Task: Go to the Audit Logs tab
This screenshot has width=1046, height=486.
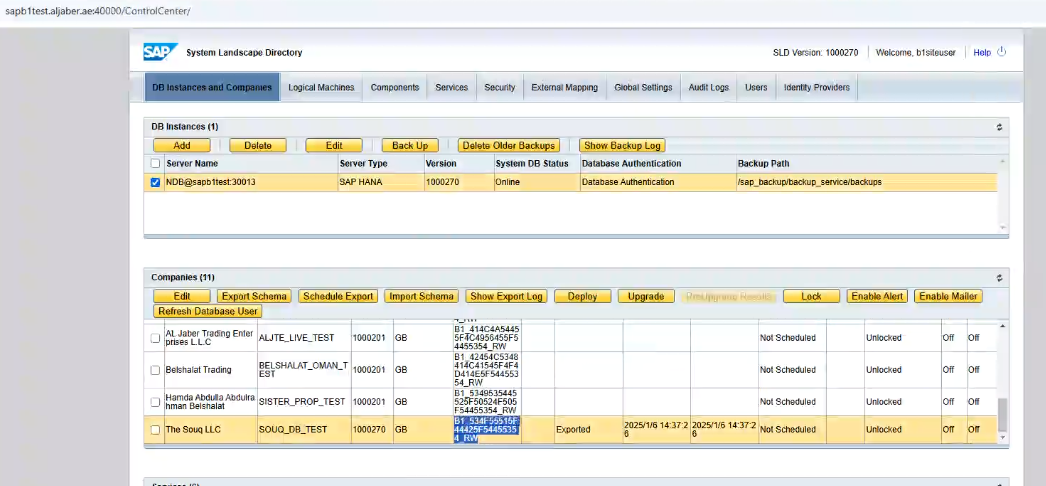Action: tap(709, 88)
